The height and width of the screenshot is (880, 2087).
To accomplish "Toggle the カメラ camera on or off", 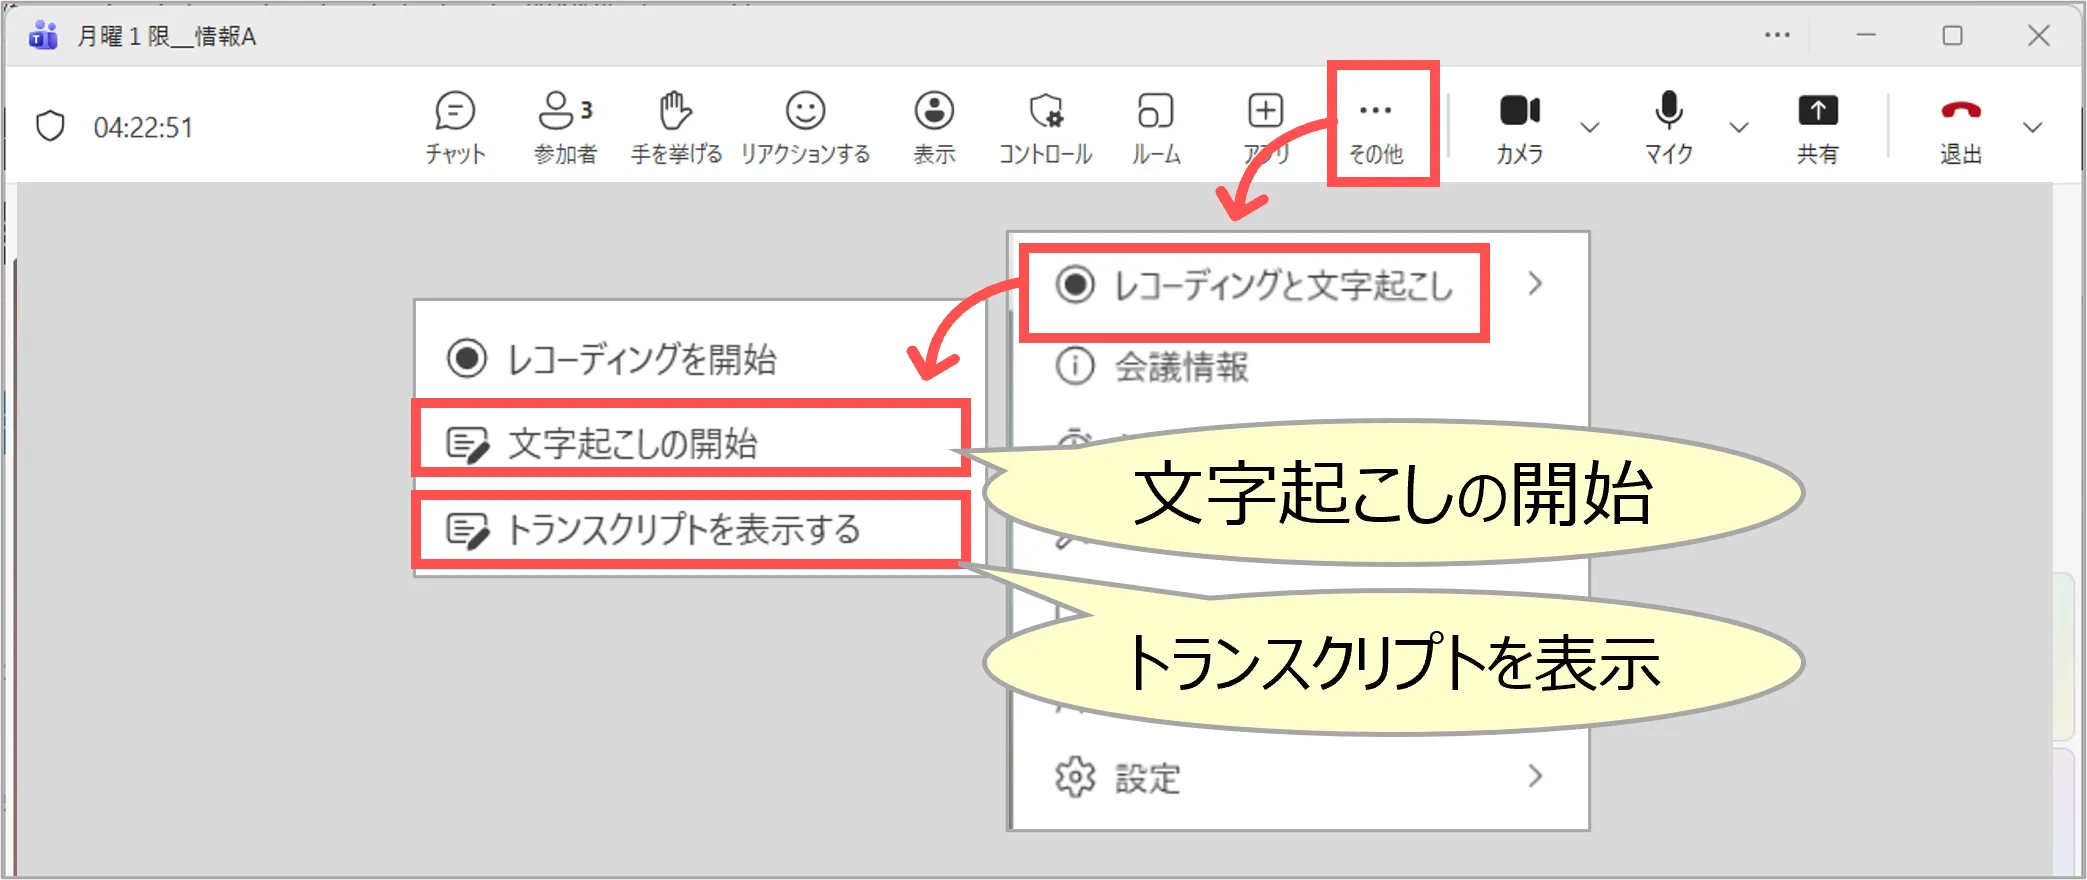I will click(x=1519, y=126).
